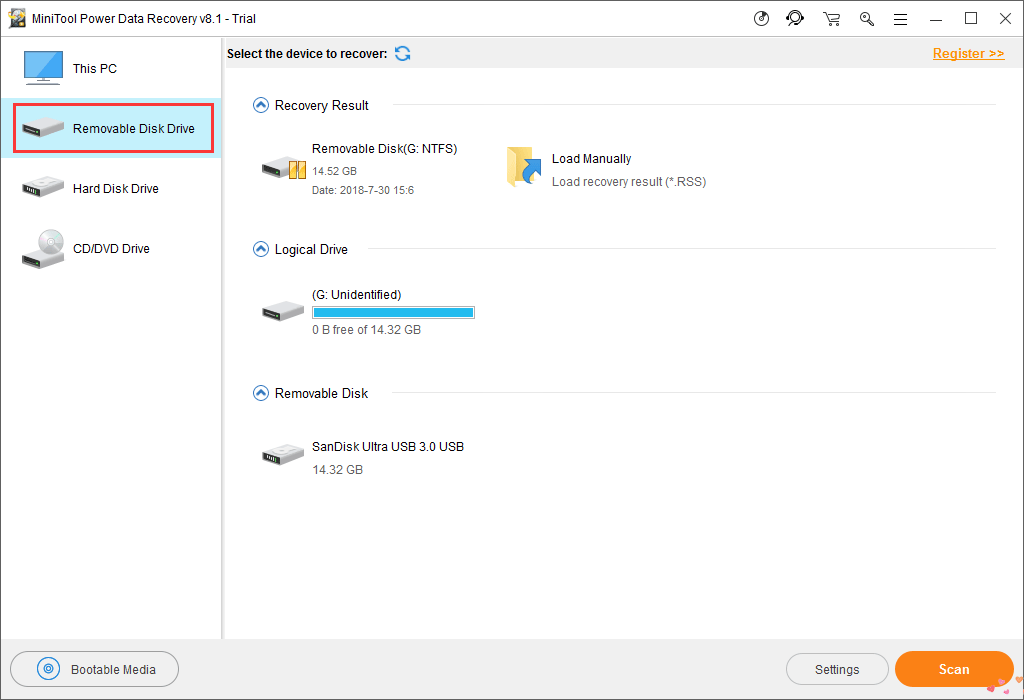The height and width of the screenshot is (700, 1024).
Task: Start a Scan of the selected device
Action: pos(953,668)
